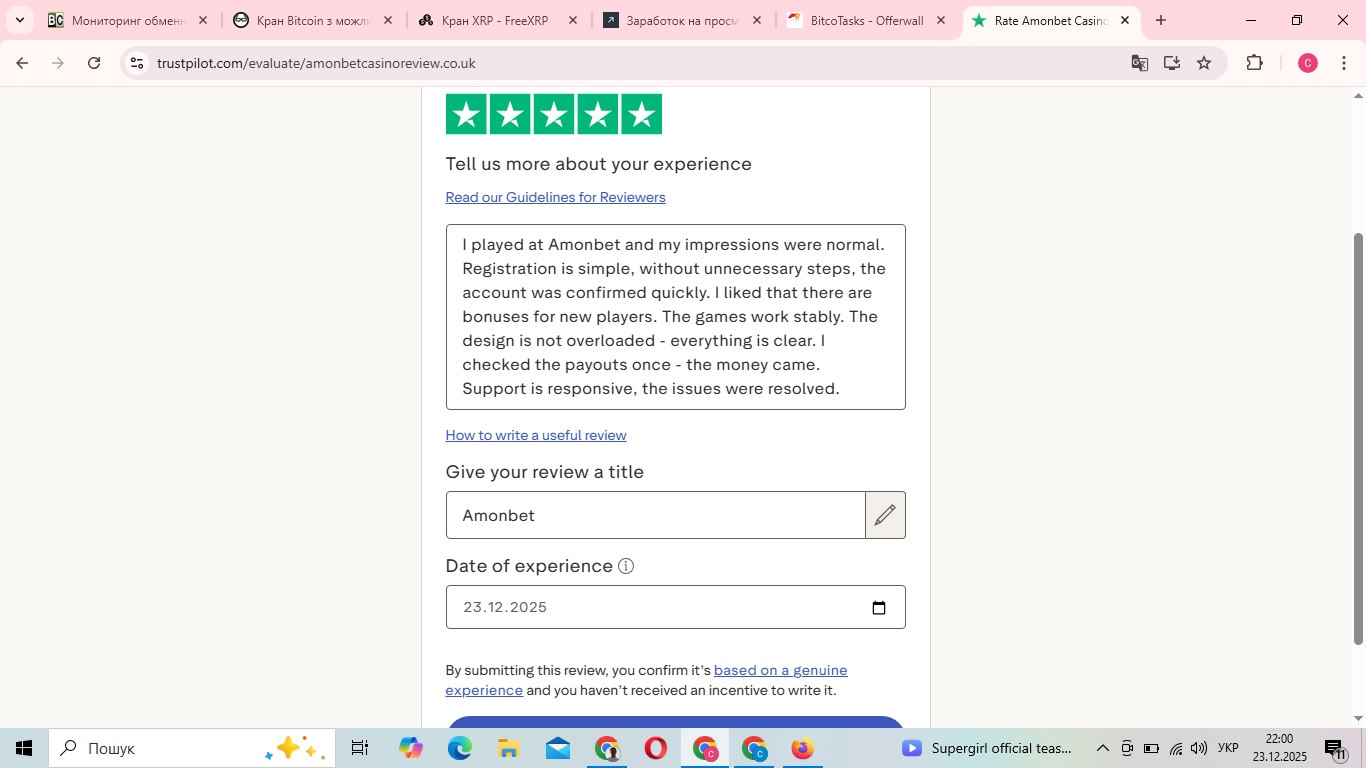Open the Wi-Fi network tray icon
Screen dimensions: 1366x768
tap(1176, 748)
